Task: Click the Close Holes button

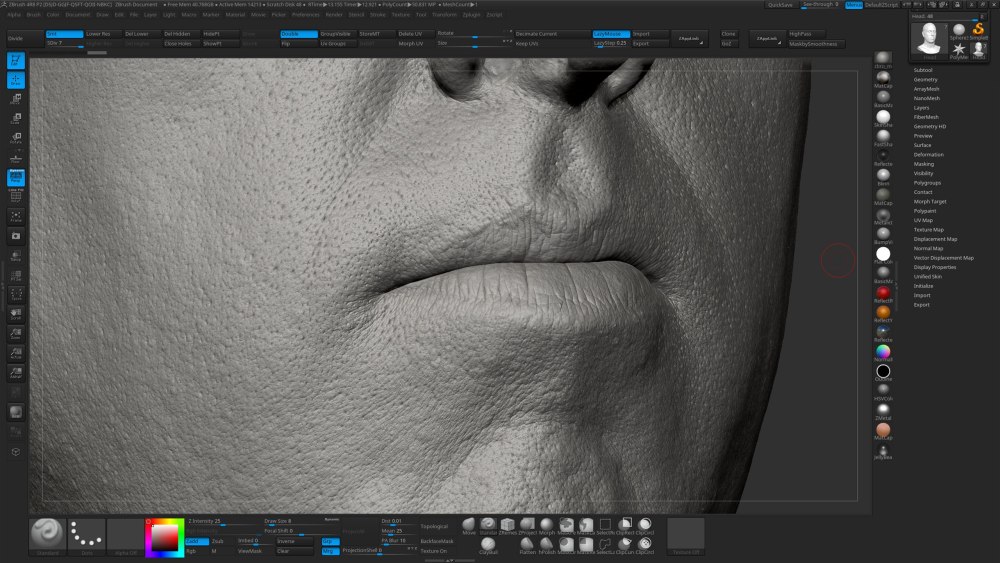Action: coord(181,43)
